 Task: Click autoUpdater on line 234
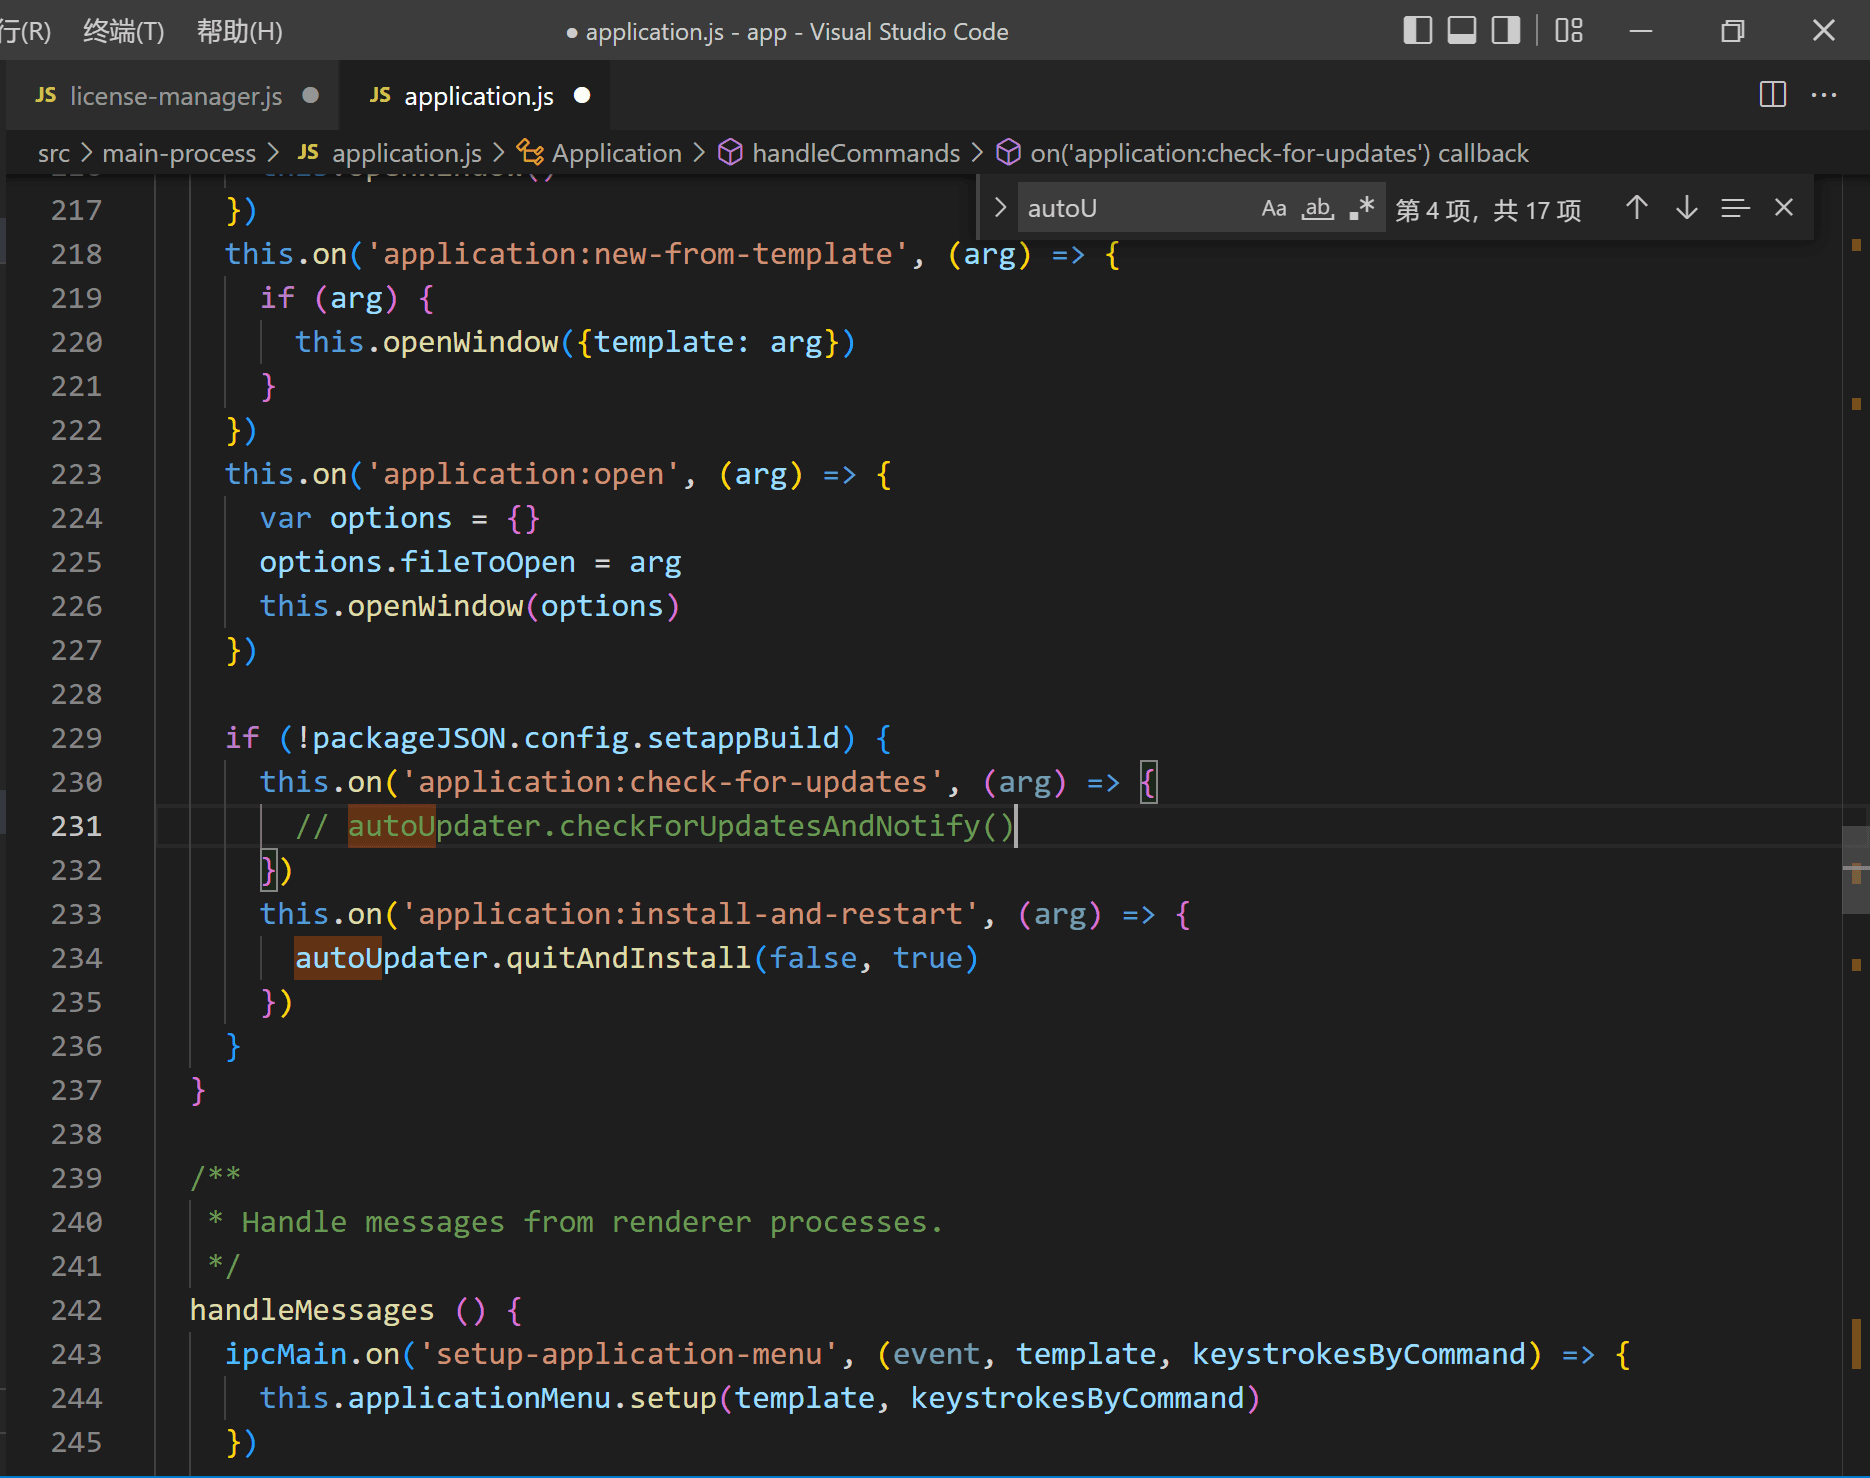click(x=391, y=958)
